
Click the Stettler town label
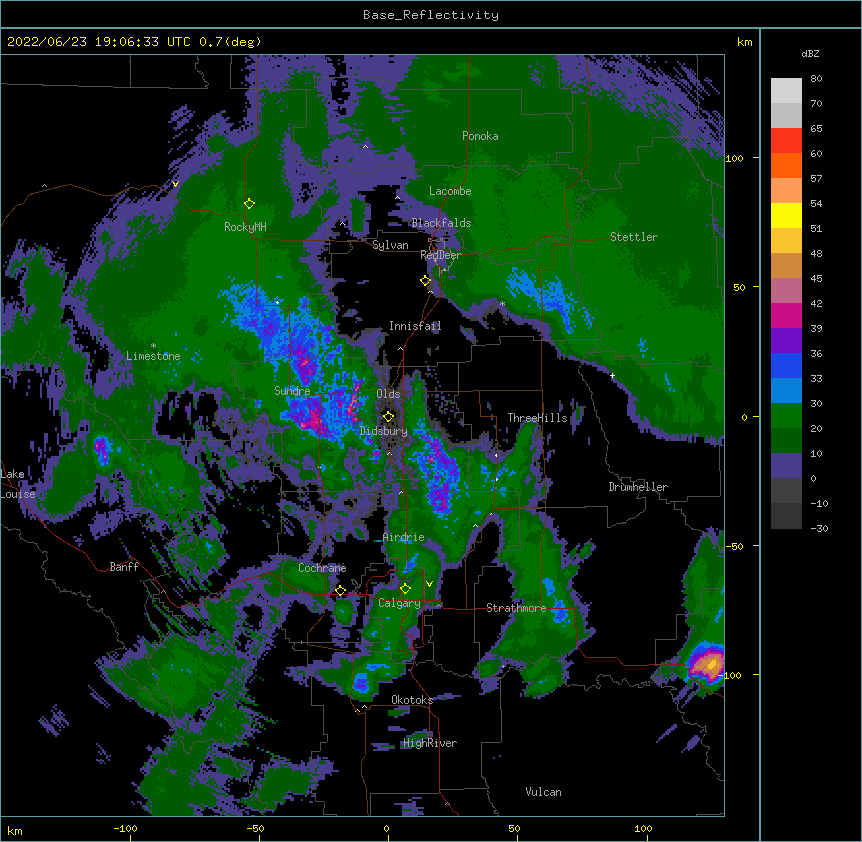pyautogui.click(x=634, y=237)
